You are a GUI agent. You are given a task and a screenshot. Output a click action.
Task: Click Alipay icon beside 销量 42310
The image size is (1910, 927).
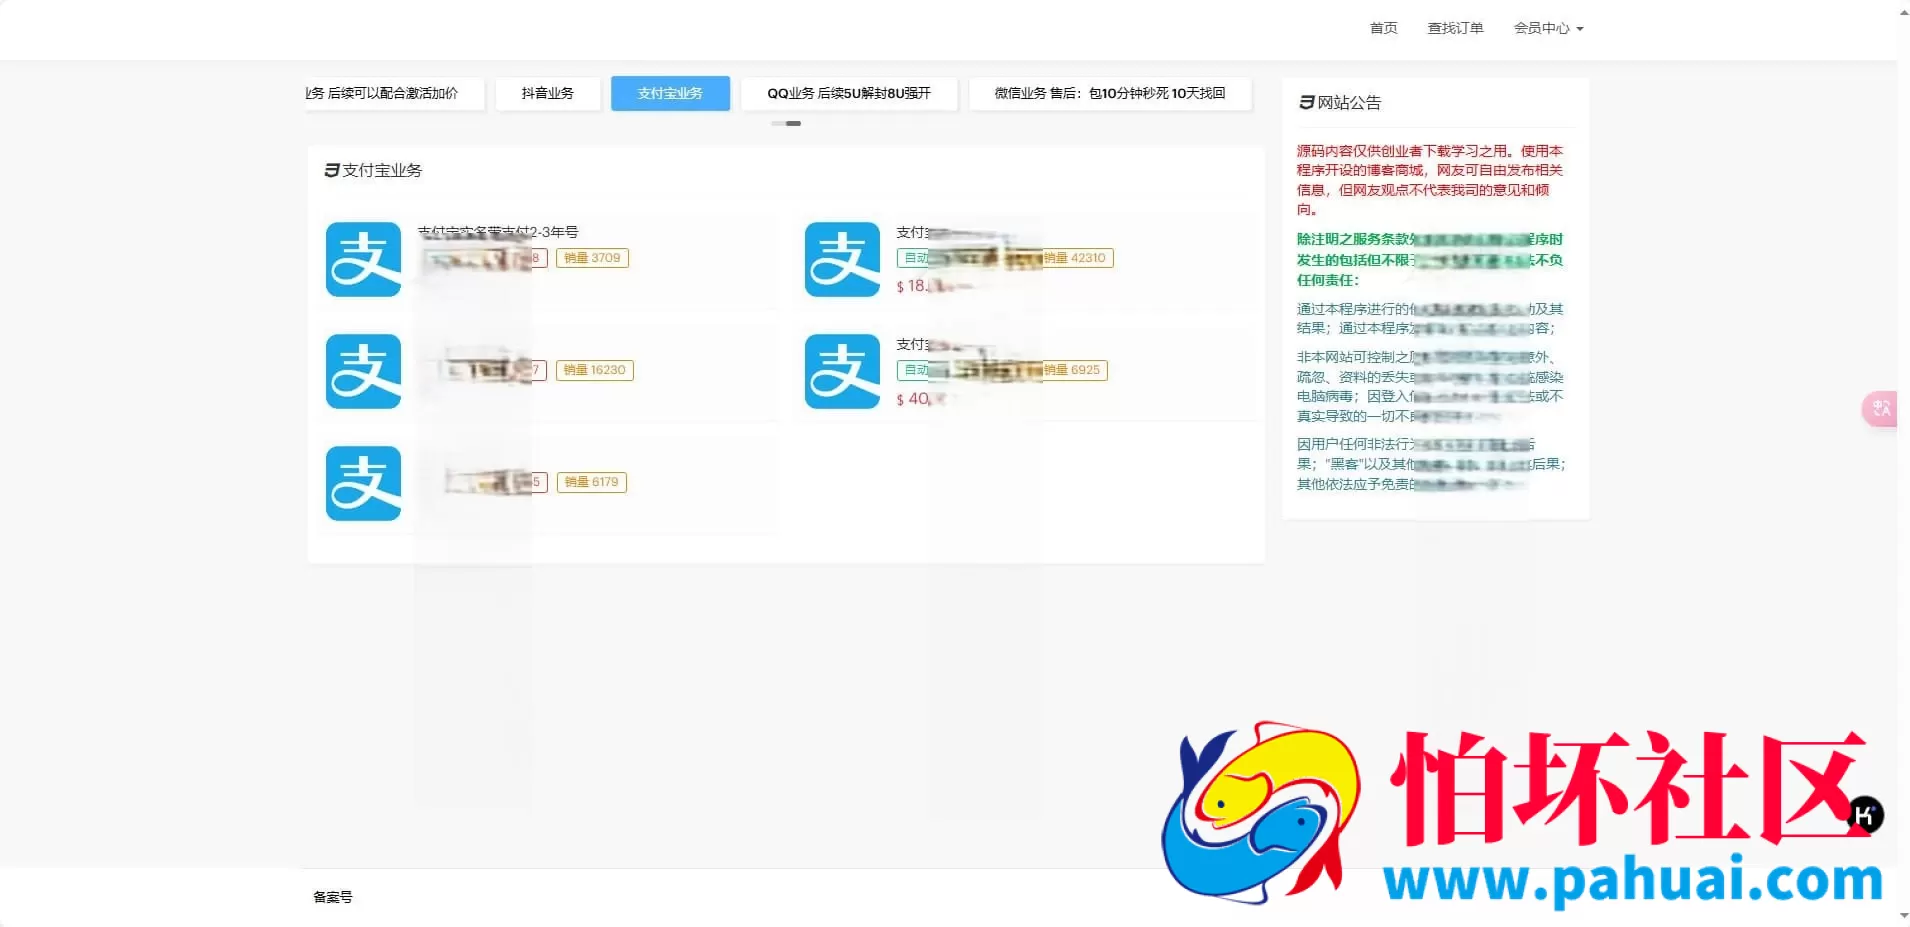[x=842, y=259]
